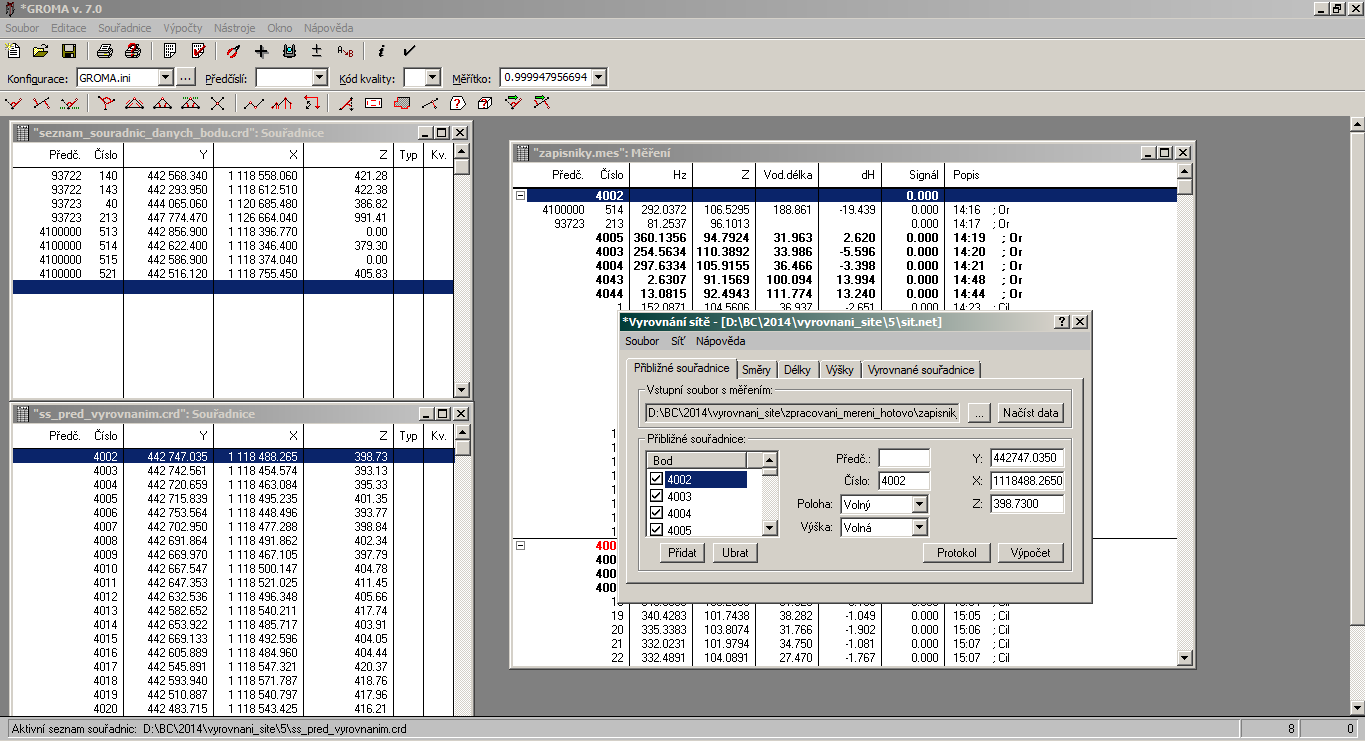1365x741 pixels.
Task: Open the Síť menu in the dialog
Action: pos(677,341)
